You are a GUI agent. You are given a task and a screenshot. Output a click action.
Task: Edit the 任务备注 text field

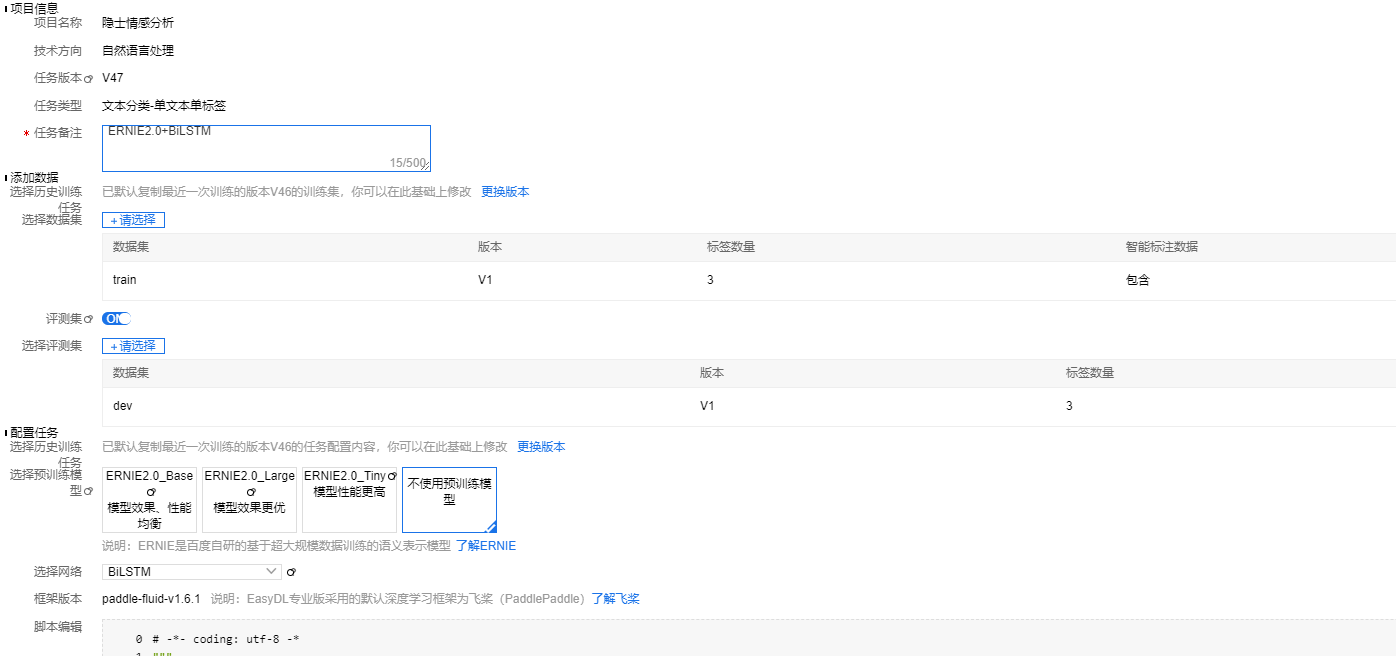pyautogui.click(x=265, y=143)
